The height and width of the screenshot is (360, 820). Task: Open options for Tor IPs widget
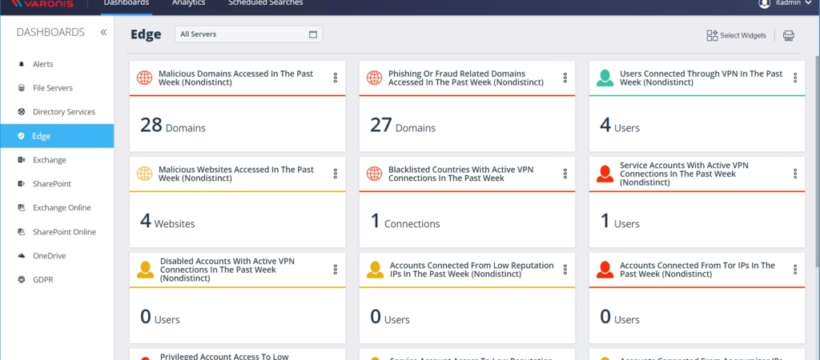pos(795,269)
